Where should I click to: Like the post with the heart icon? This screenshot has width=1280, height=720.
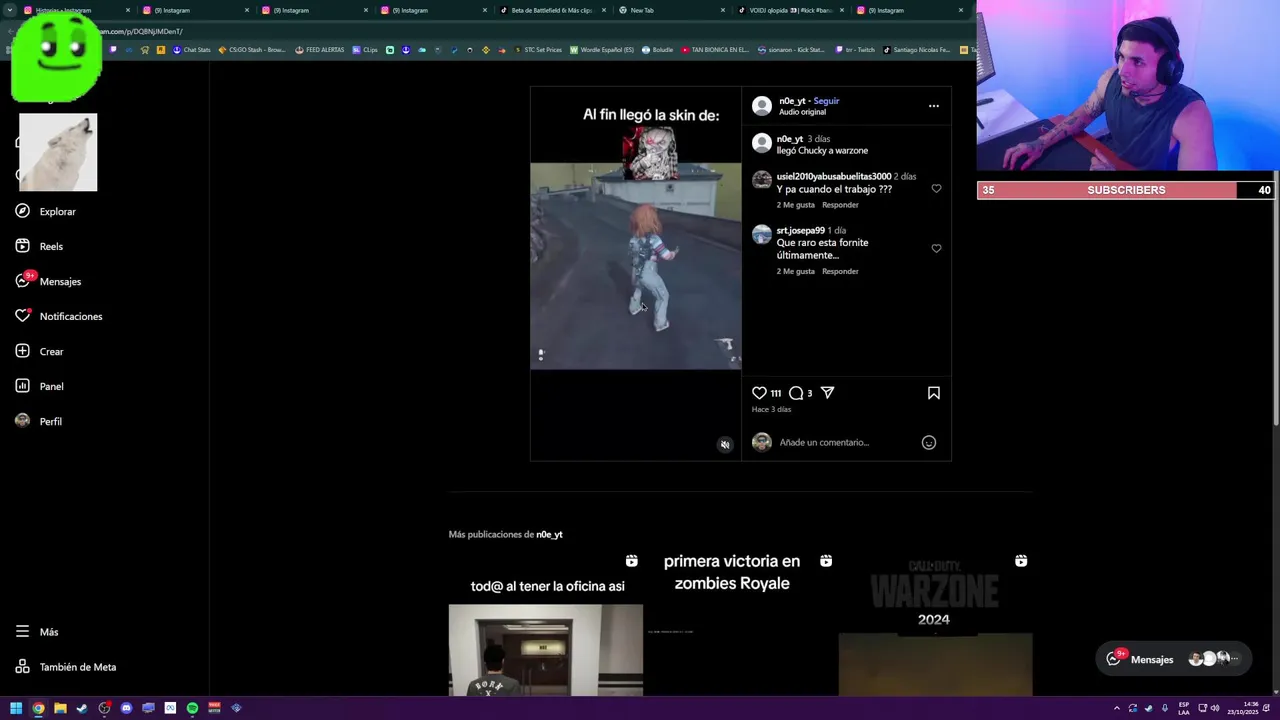point(759,393)
